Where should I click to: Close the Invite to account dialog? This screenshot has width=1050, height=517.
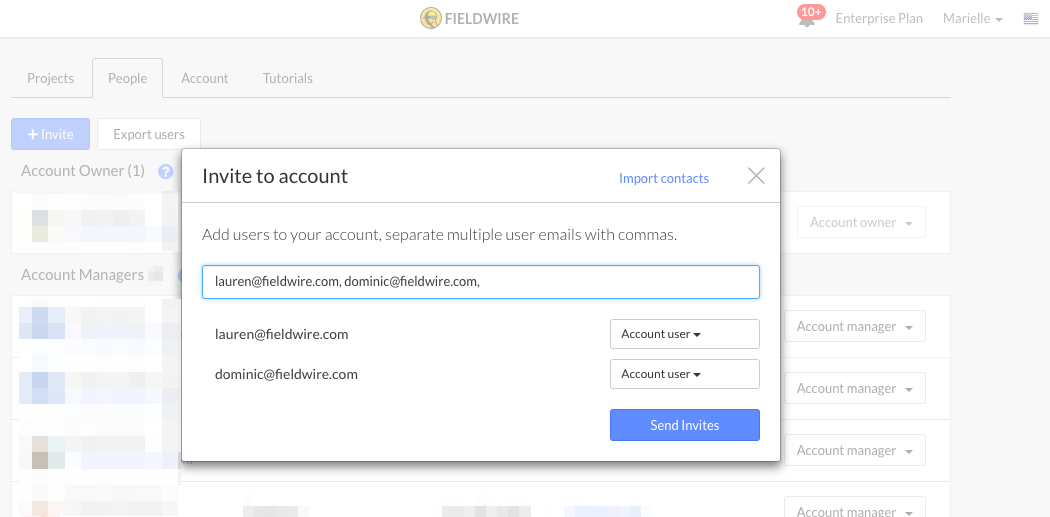point(756,176)
